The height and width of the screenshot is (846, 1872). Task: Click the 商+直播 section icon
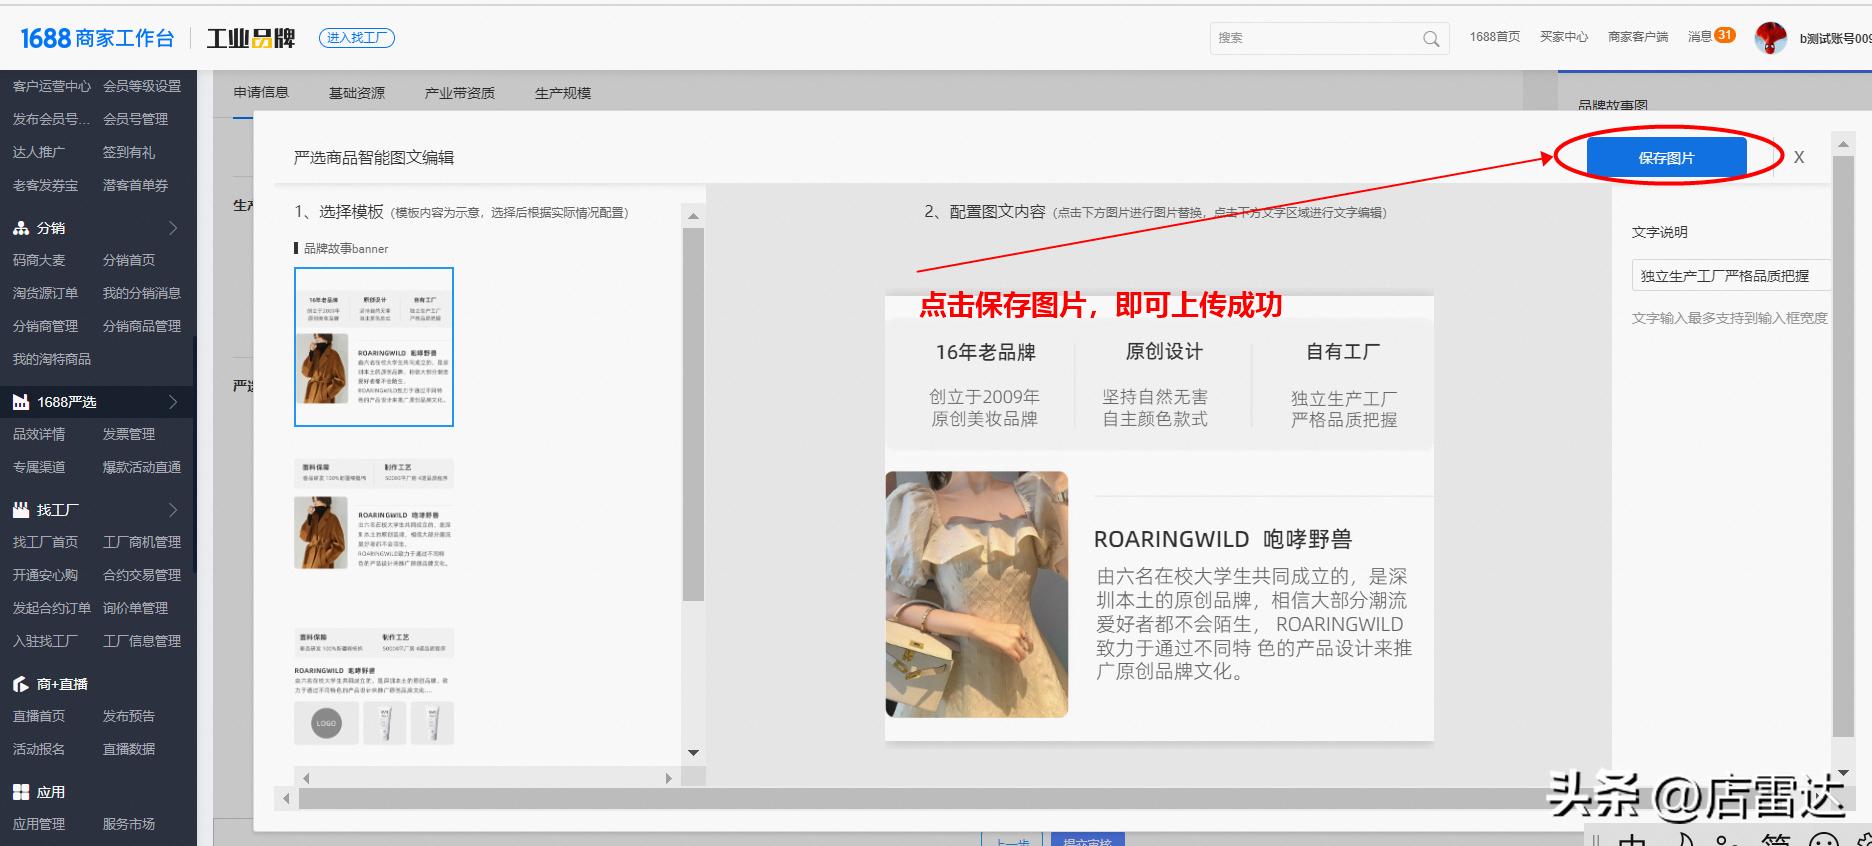tap(21, 684)
